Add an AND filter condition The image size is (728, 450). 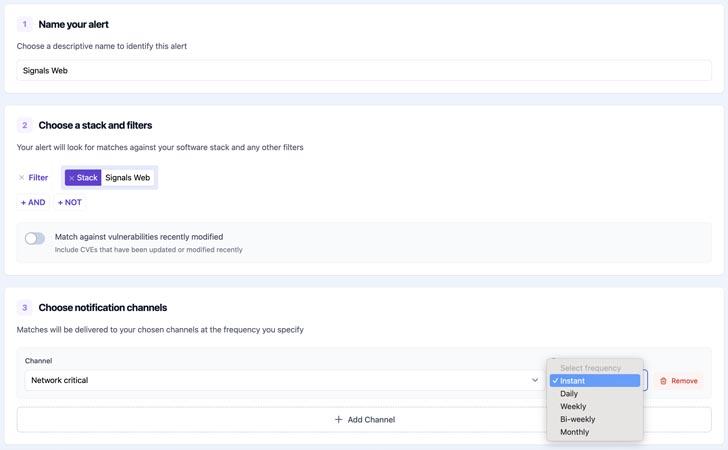(33, 202)
